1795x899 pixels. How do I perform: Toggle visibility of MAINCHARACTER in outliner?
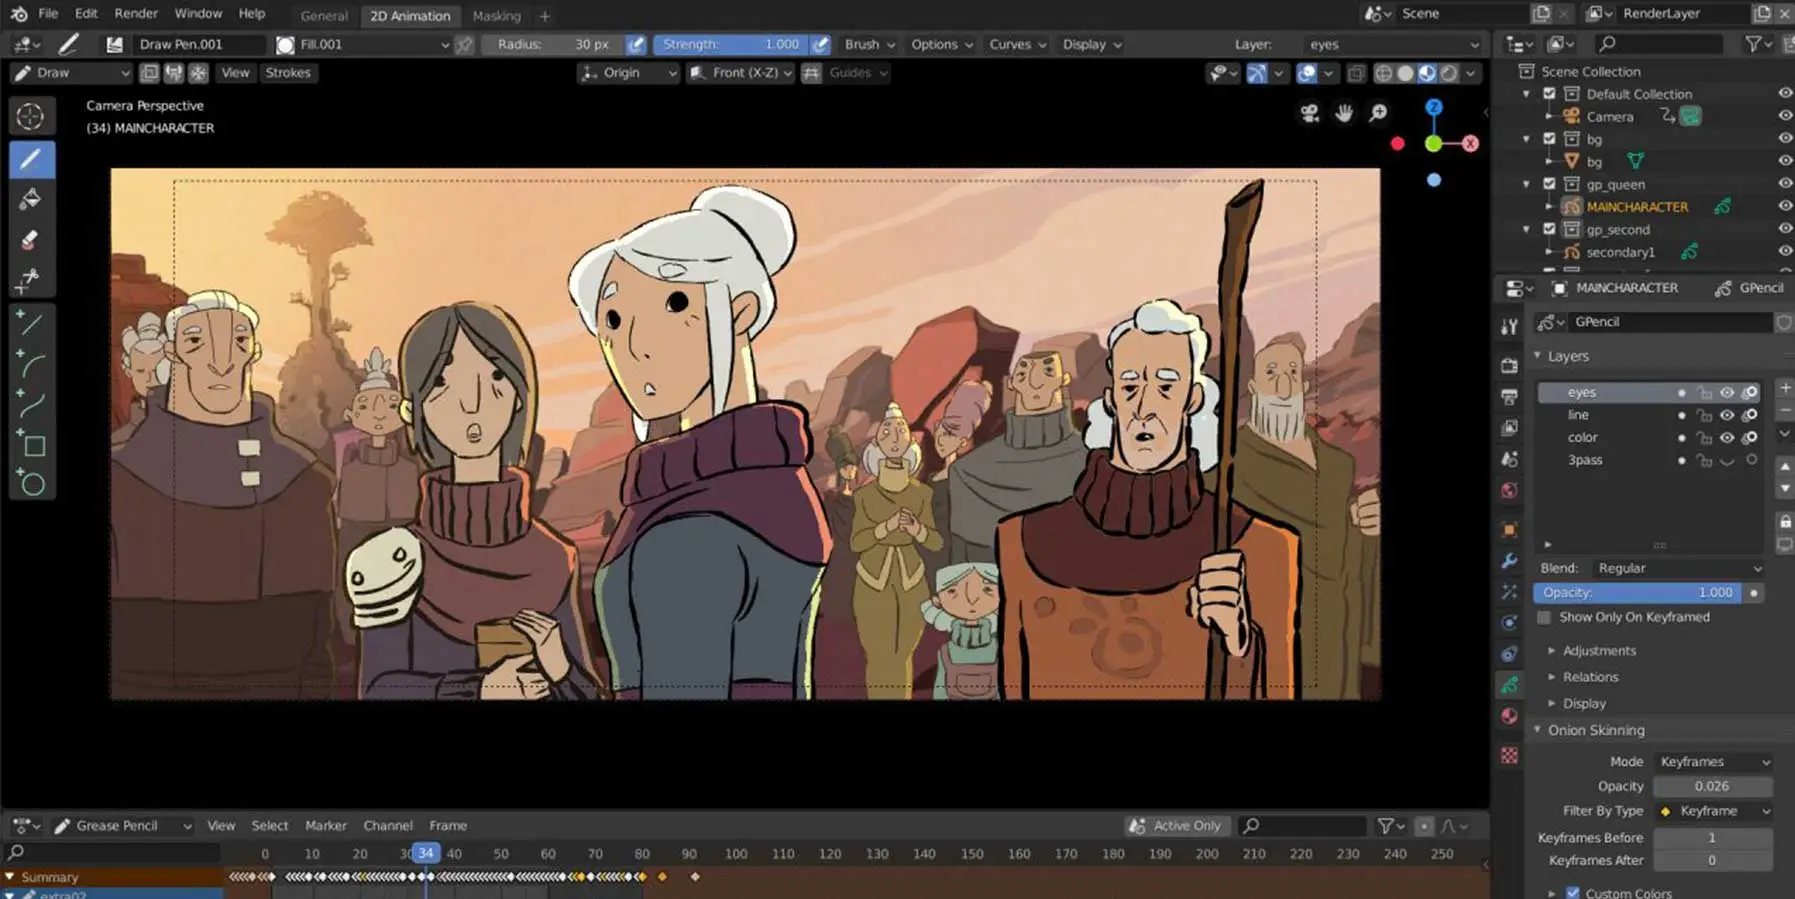tap(1784, 206)
